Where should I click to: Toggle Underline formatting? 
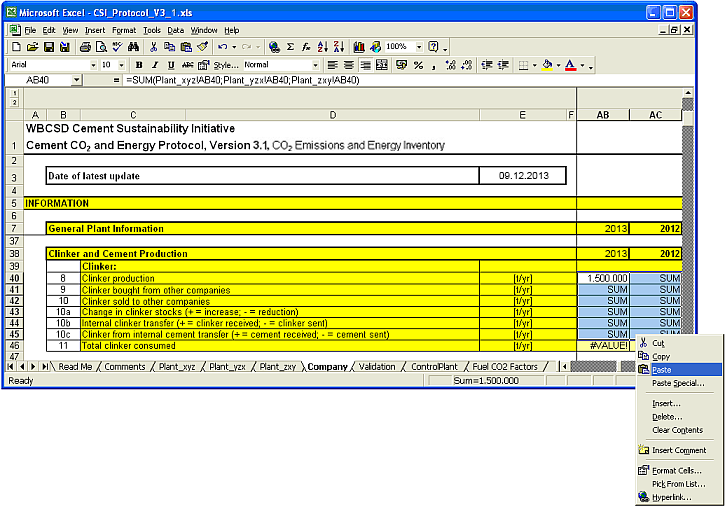[171, 65]
